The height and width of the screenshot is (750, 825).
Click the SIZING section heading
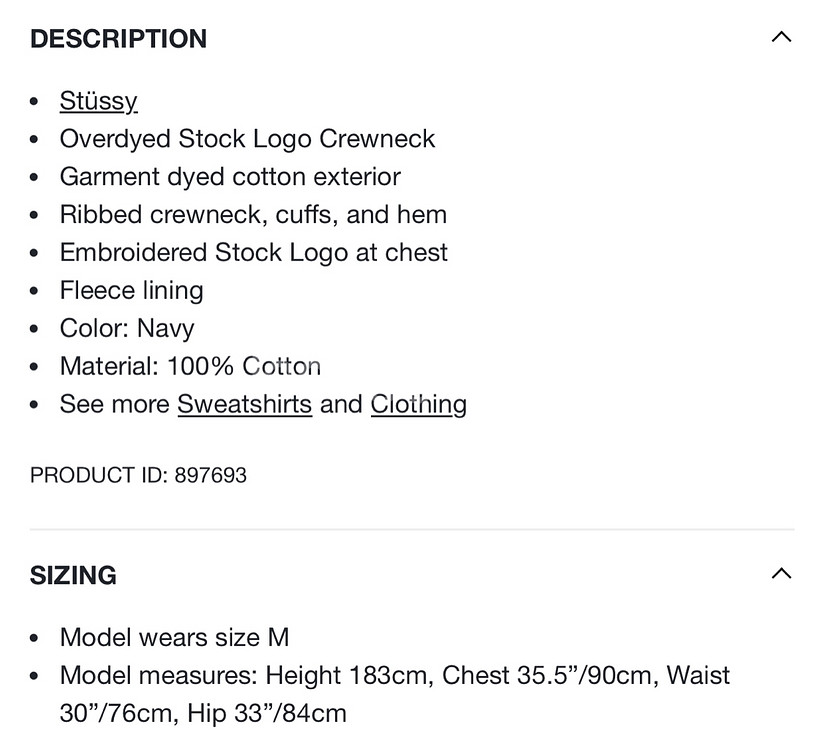pyautogui.click(x=73, y=575)
